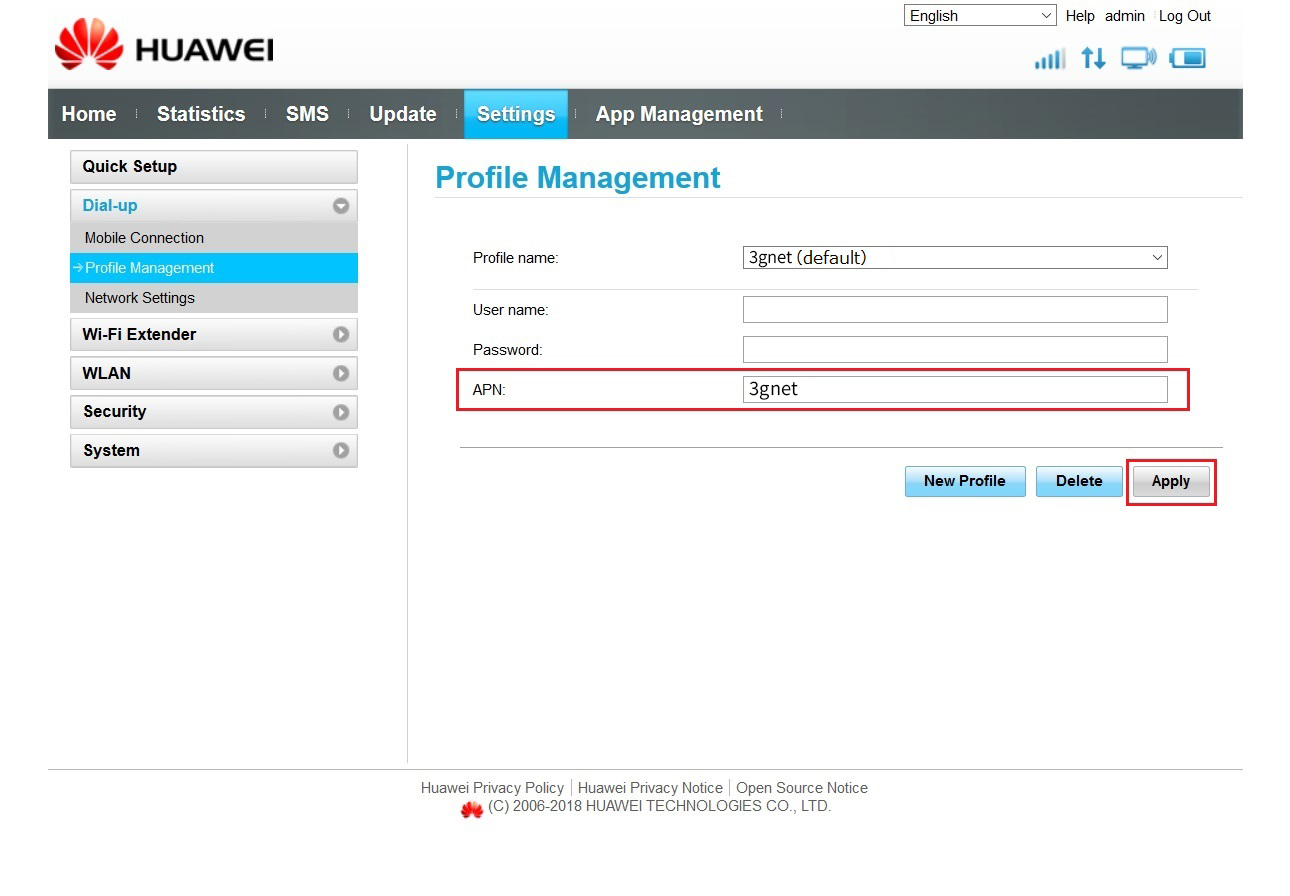This screenshot has height=896, width=1290.
Task: Expand the System section
Action: (x=213, y=450)
